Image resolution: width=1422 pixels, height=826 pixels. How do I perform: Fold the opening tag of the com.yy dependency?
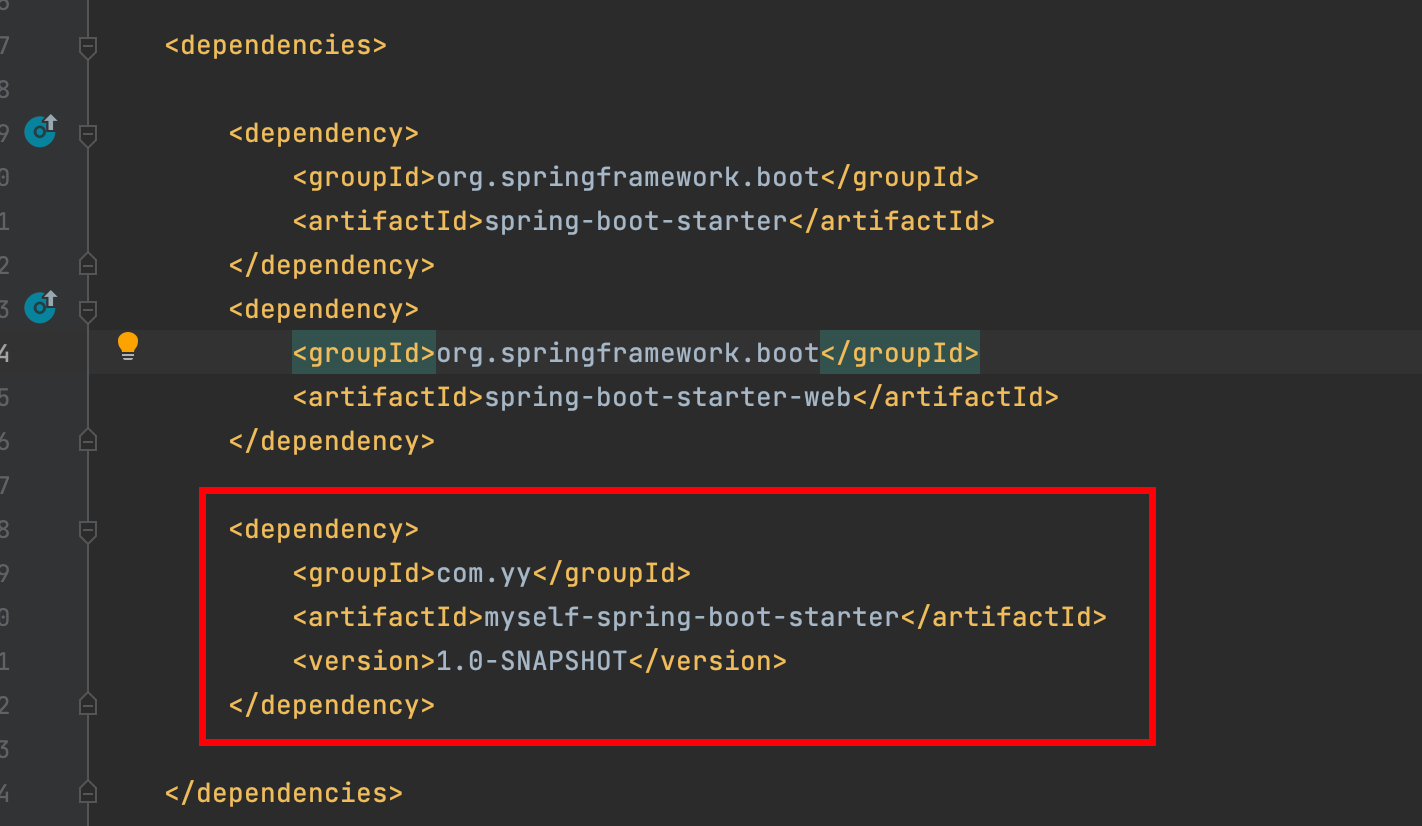[88, 530]
